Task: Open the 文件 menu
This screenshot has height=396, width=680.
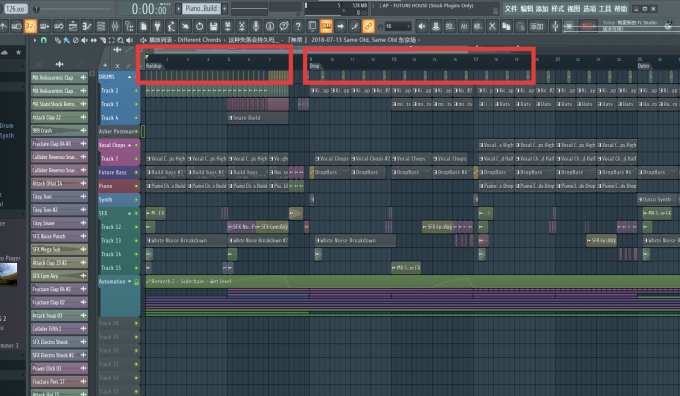Action: coord(511,8)
